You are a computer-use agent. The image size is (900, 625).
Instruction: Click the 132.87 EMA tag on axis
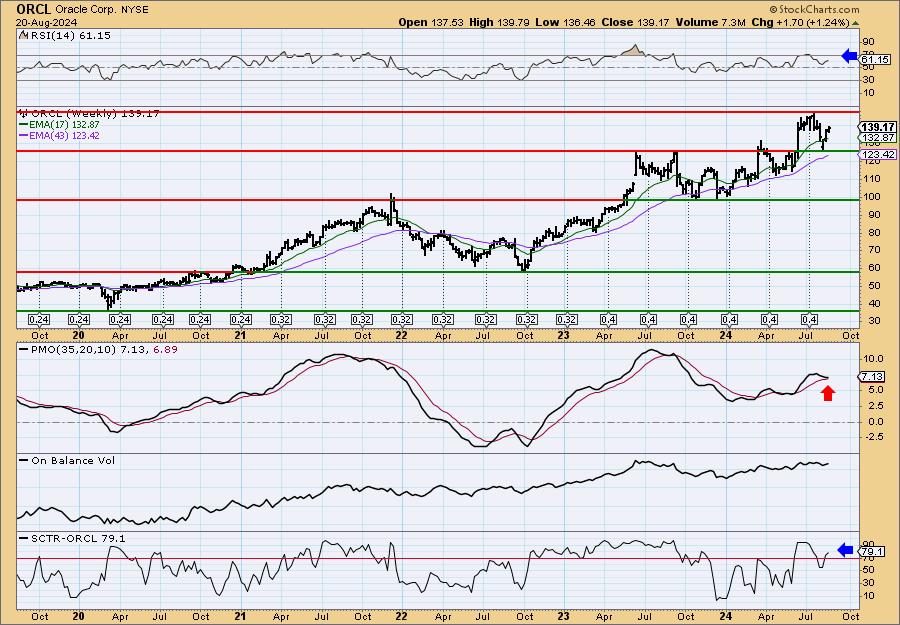tap(878, 138)
